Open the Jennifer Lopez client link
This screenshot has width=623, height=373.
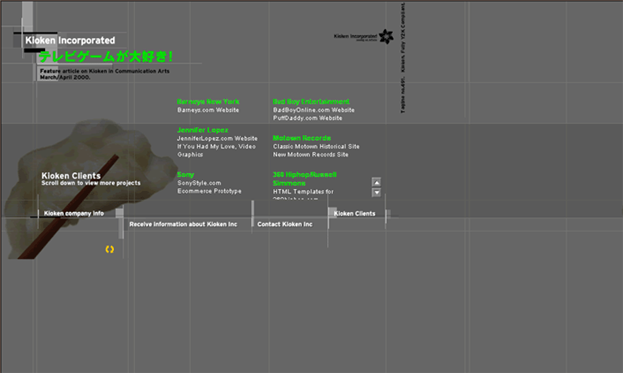[203, 130]
